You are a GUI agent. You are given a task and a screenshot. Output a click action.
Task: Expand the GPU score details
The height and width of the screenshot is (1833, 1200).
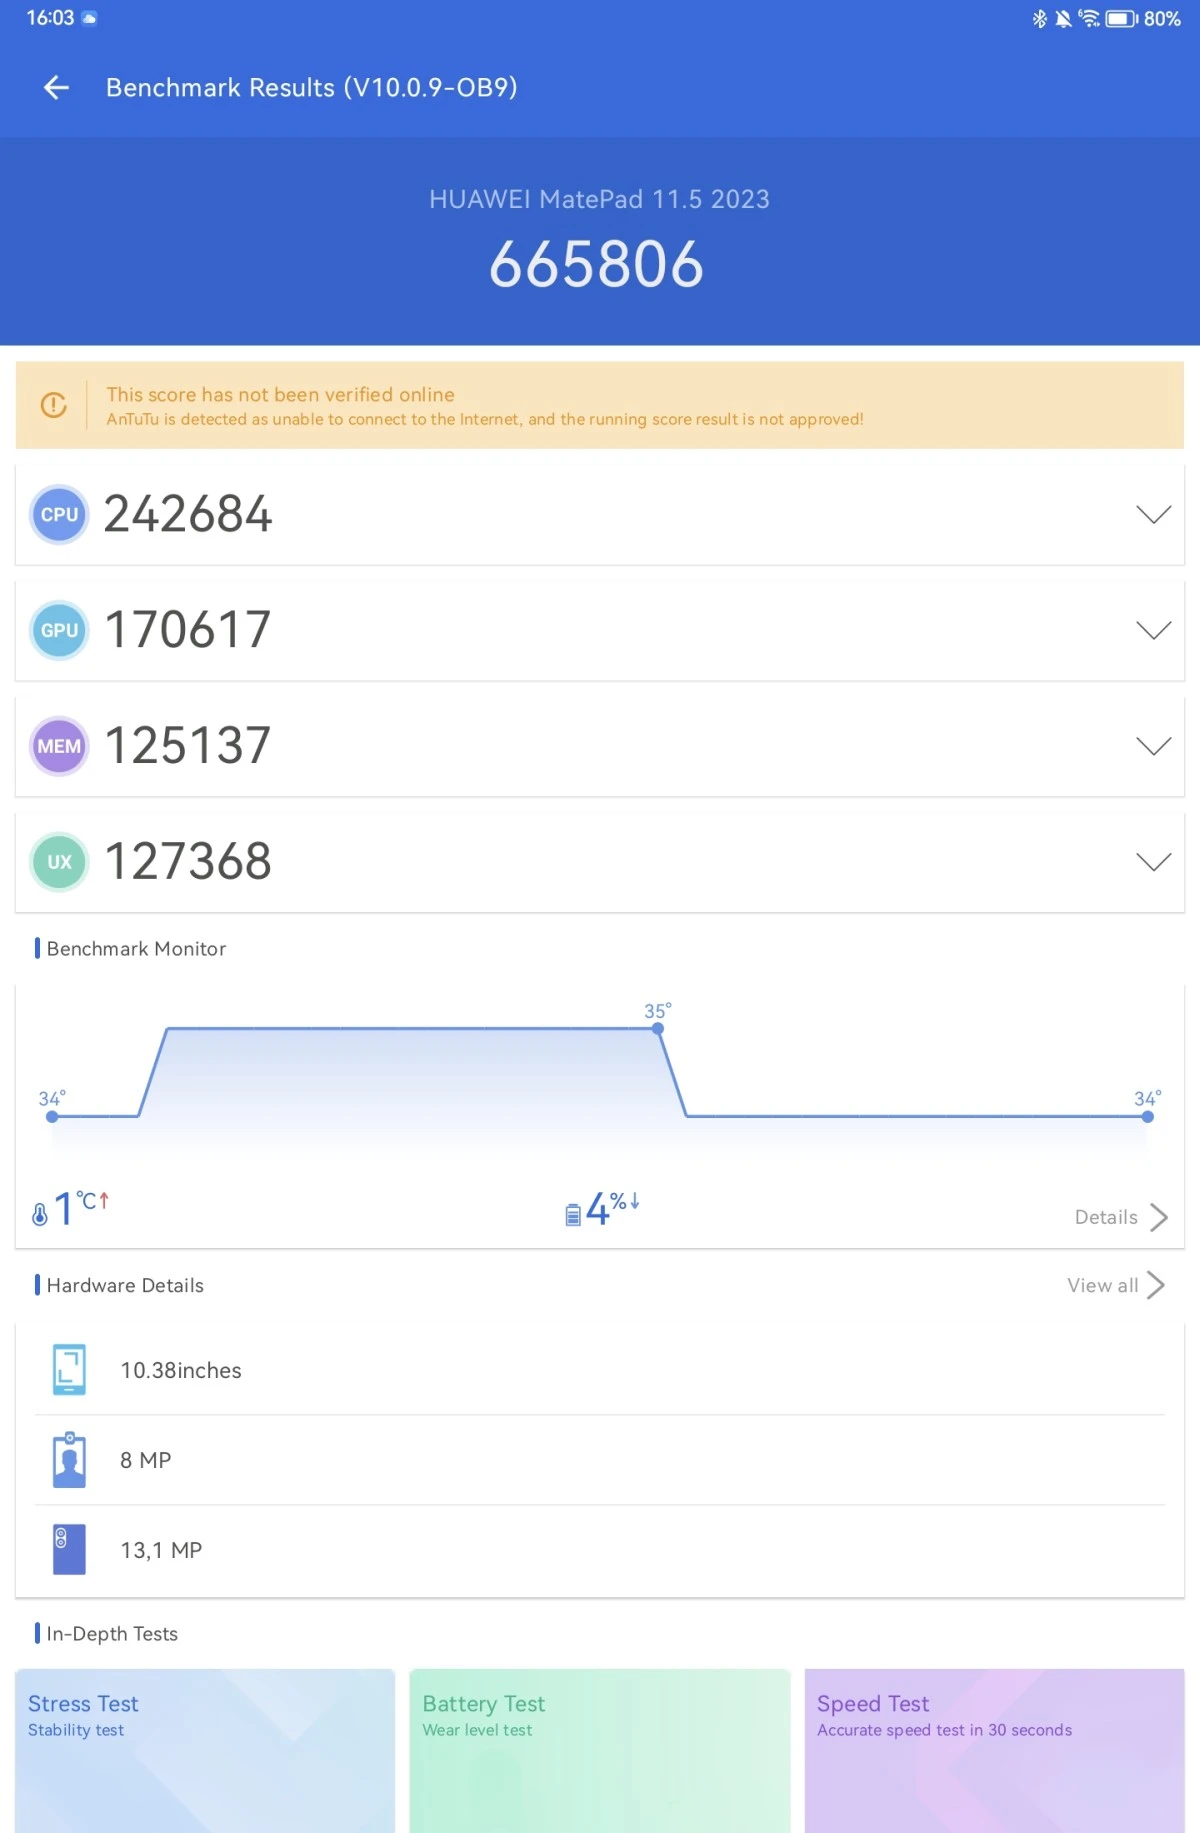(x=1153, y=630)
